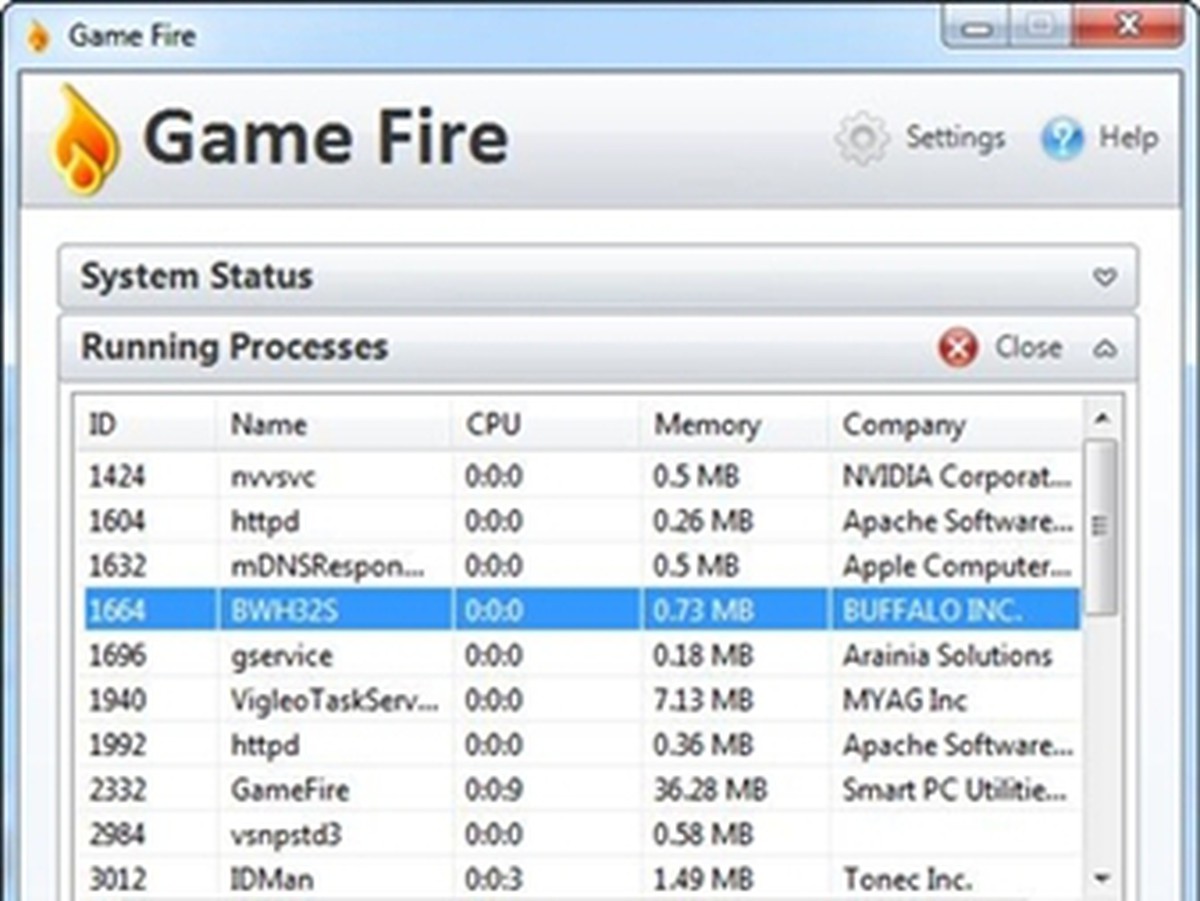Click process ID 1424
The height and width of the screenshot is (901, 1200).
click(x=117, y=477)
